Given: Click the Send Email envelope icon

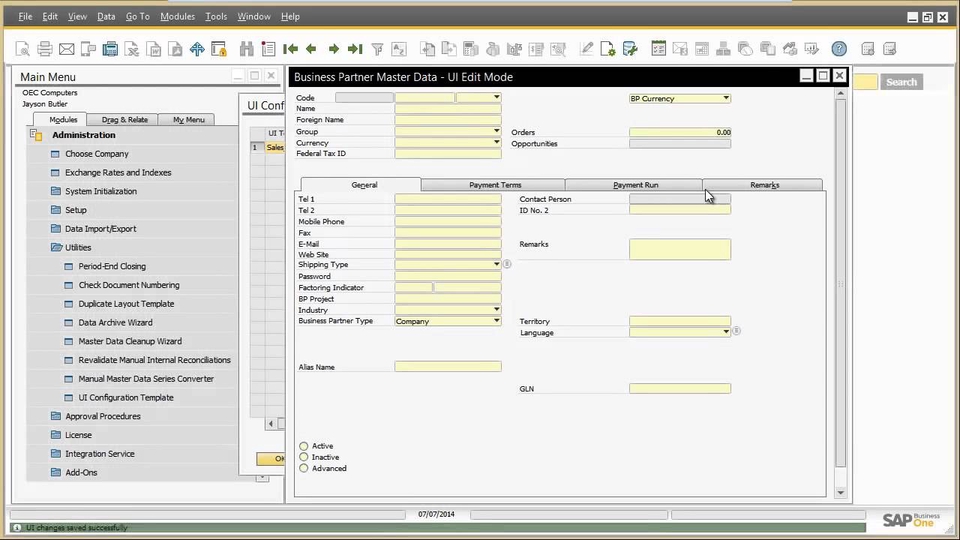Looking at the screenshot, I should point(67,48).
